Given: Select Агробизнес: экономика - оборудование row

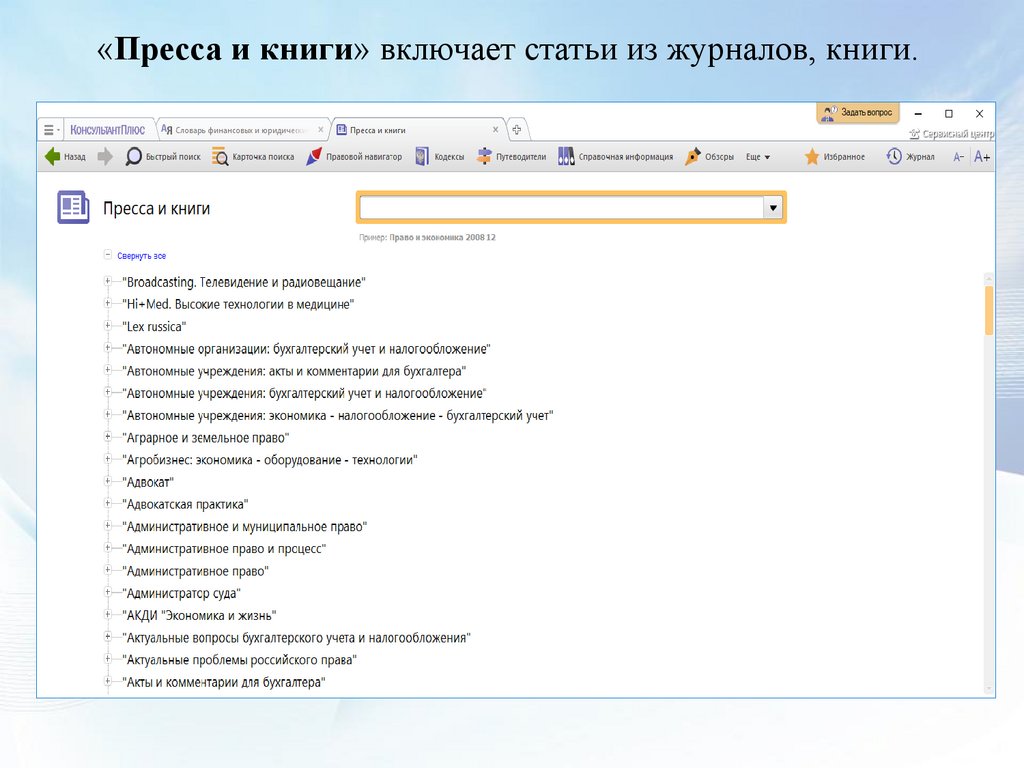Looking at the screenshot, I should pyautogui.click(x=270, y=460).
